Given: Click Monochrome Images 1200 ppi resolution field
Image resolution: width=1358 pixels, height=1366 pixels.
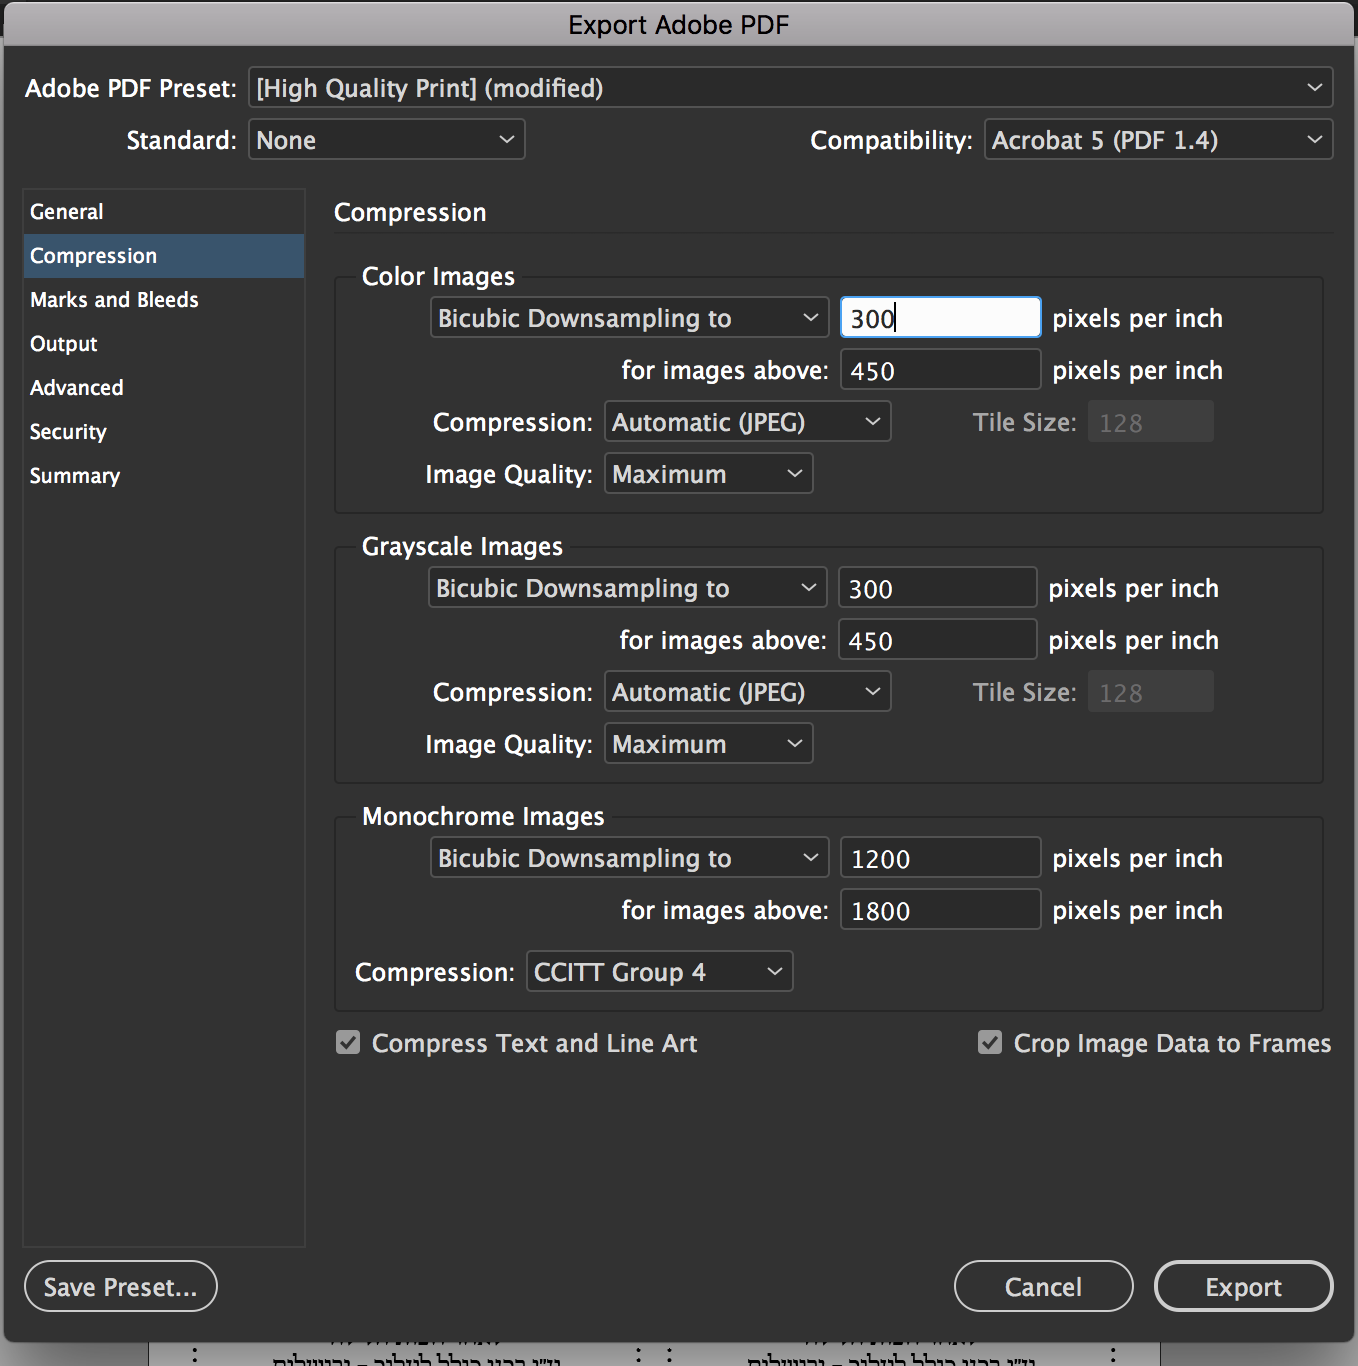Looking at the screenshot, I should coord(940,858).
